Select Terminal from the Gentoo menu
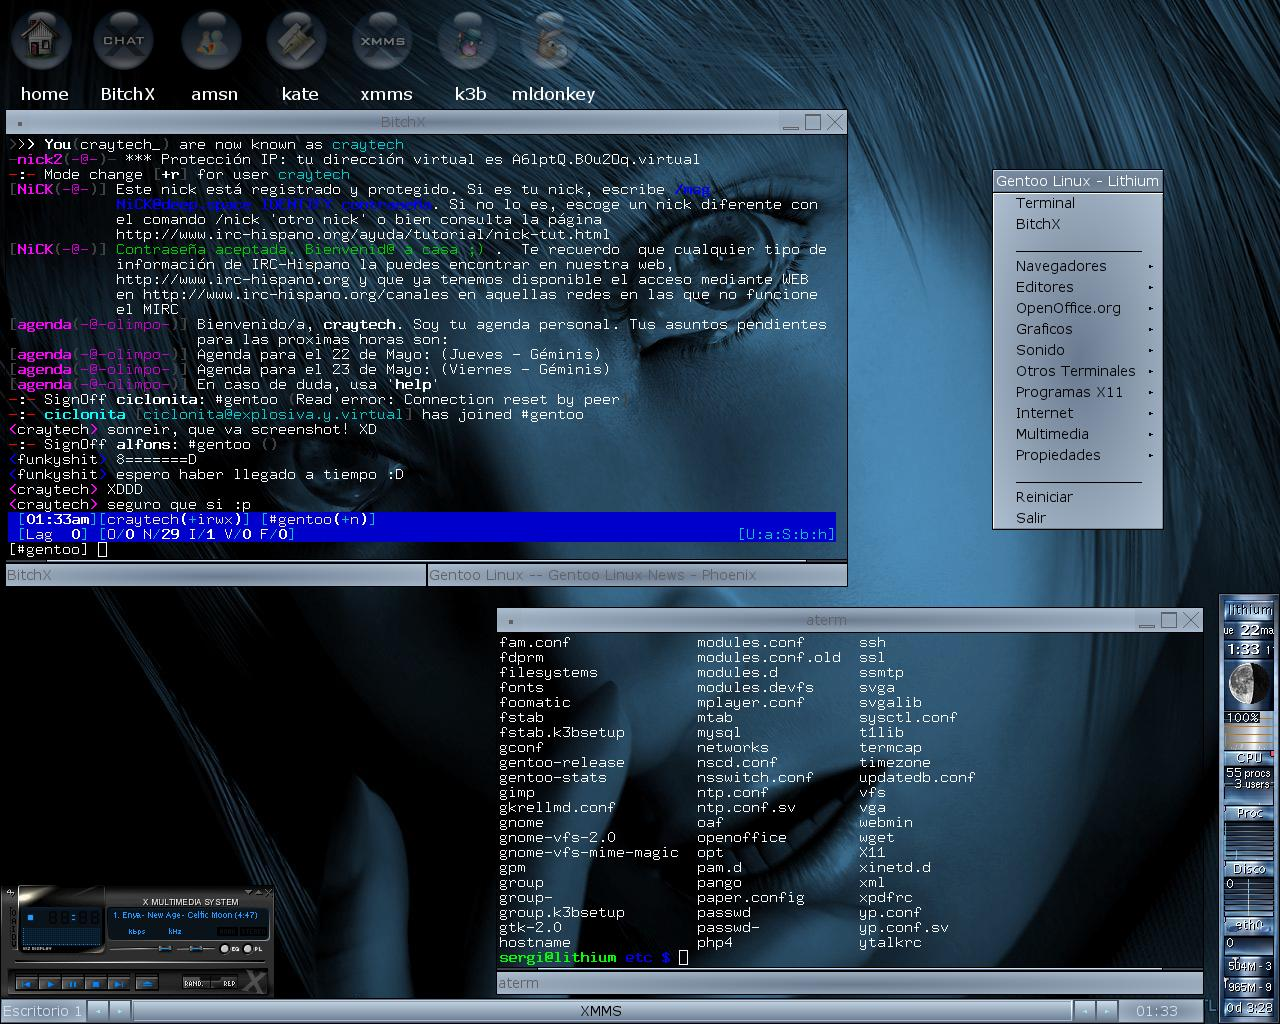This screenshot has height=1024, width=1280. click(1078, 203)
